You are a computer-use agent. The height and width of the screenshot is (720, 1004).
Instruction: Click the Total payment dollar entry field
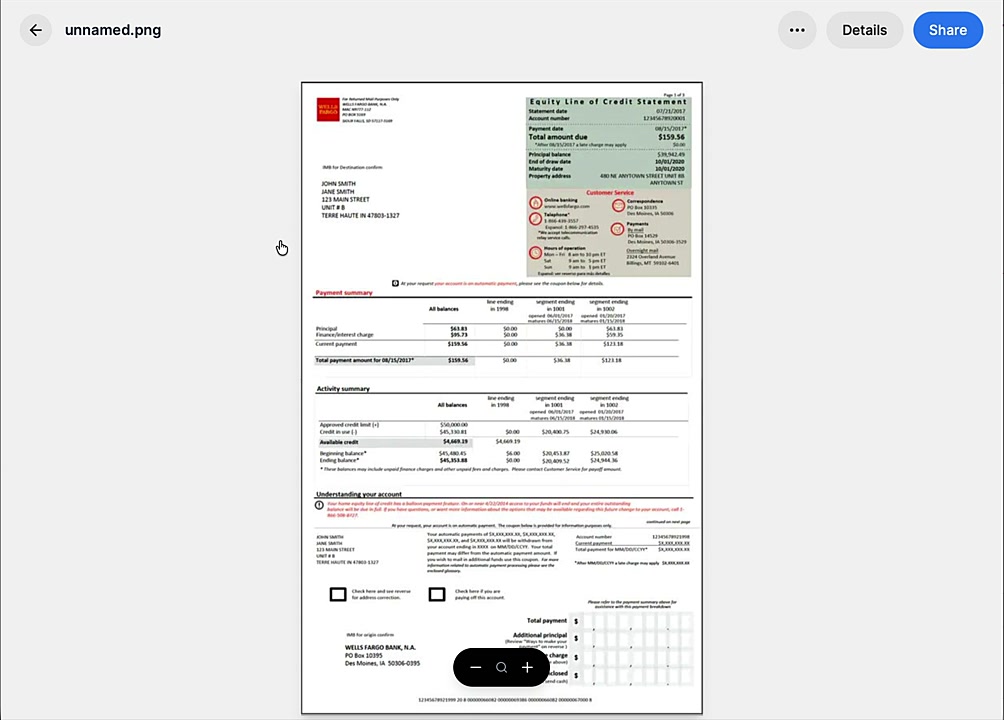[x=633, y=621]
